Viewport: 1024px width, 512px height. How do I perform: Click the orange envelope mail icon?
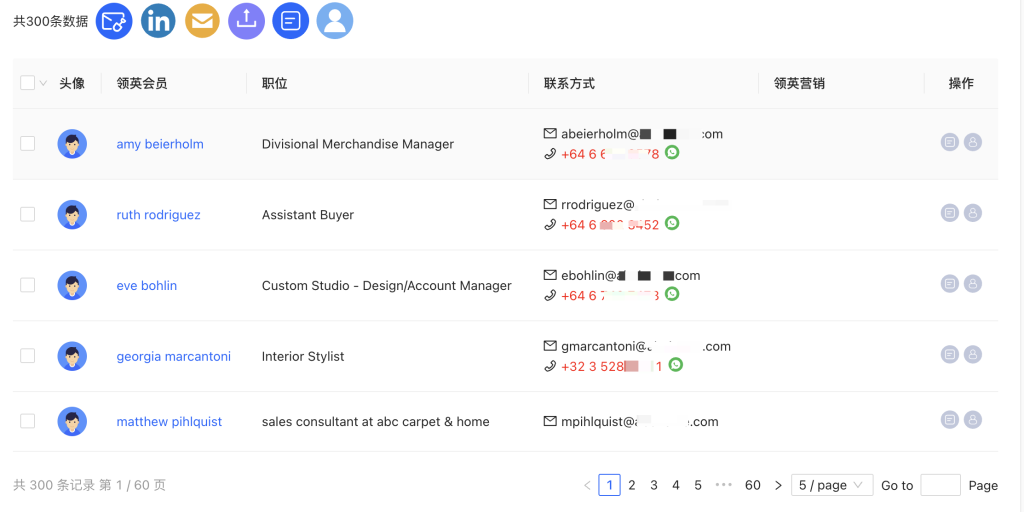(202, 21)
